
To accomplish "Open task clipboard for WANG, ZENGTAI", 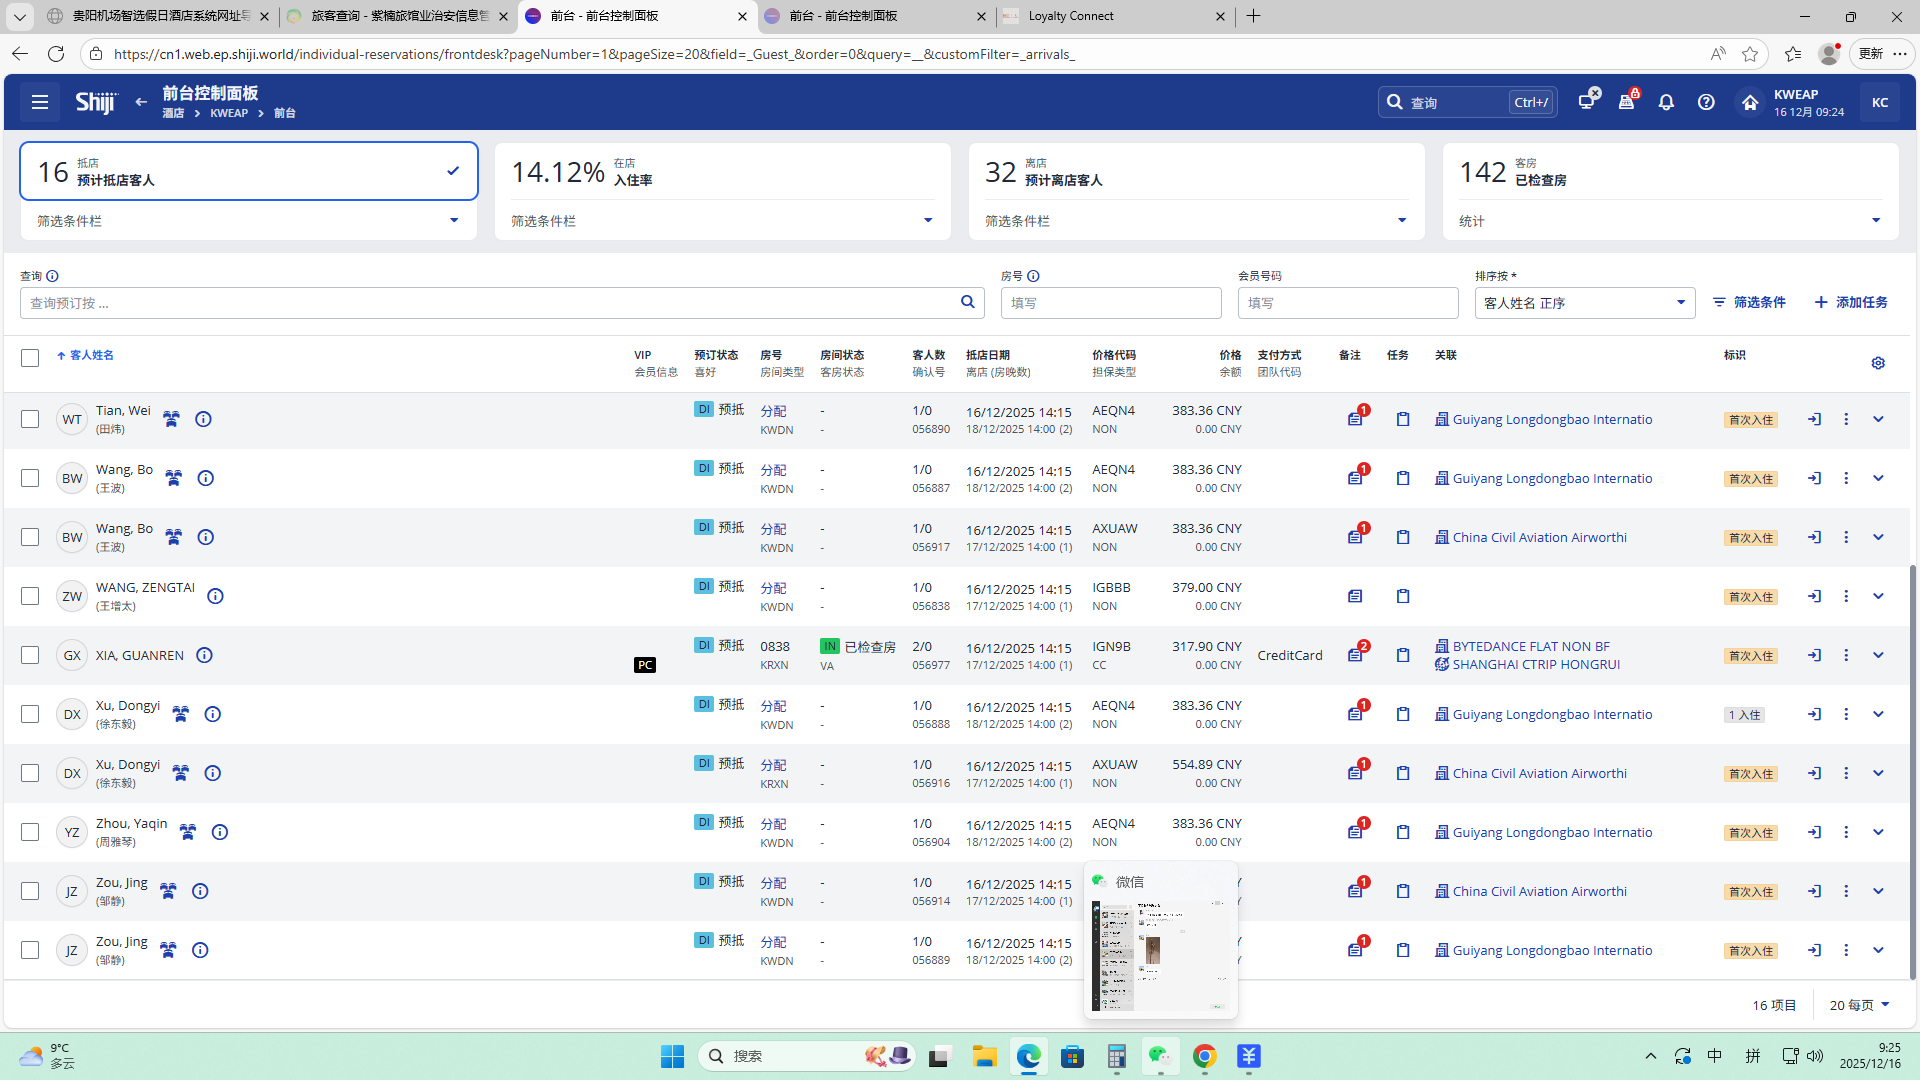I will 1403,597.
